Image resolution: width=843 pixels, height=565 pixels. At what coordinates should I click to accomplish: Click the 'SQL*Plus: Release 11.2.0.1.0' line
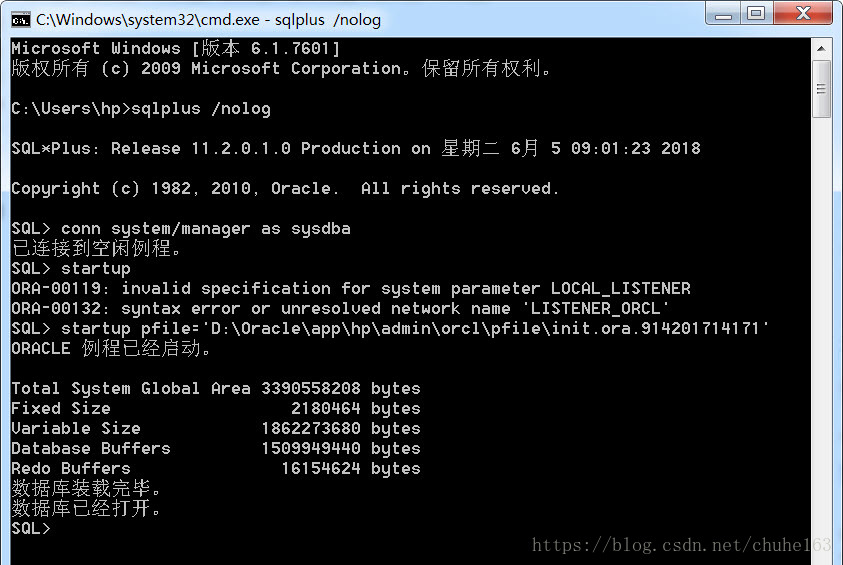(x=356, y=148)
